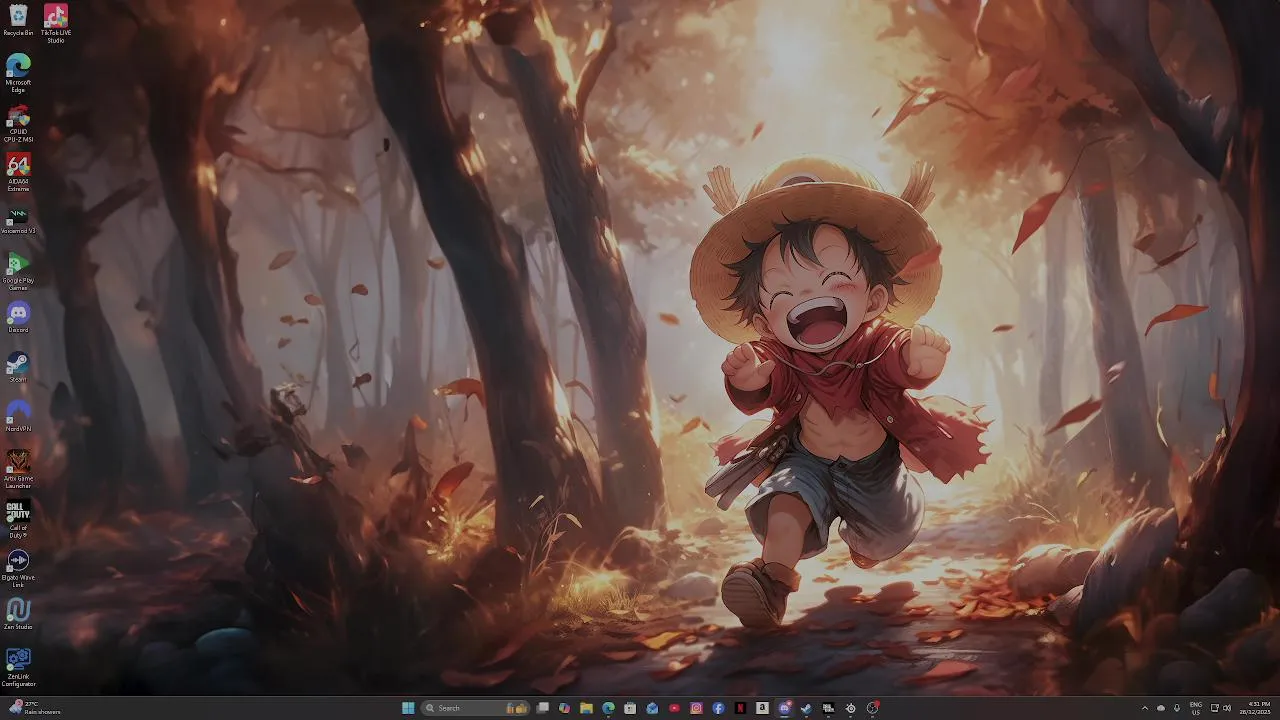The image size is (1280, 720).
Task: Open the Mail app from the taskbar
Action: point(652,708)
